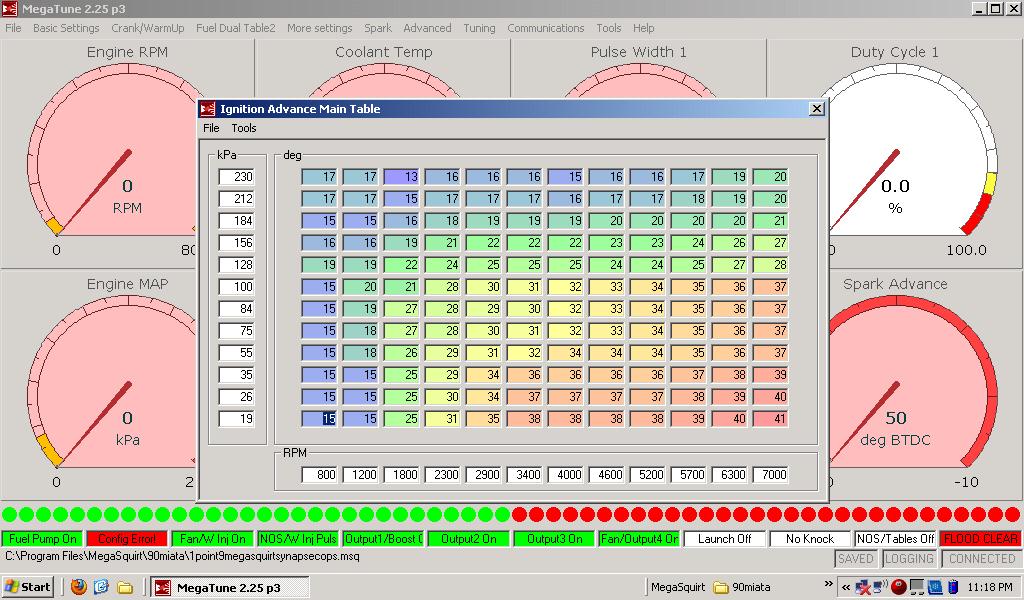This screenshot has height=600, width=1024.
Task: Expand hidden system tray icons chevron
Action: tap(846, 587)
